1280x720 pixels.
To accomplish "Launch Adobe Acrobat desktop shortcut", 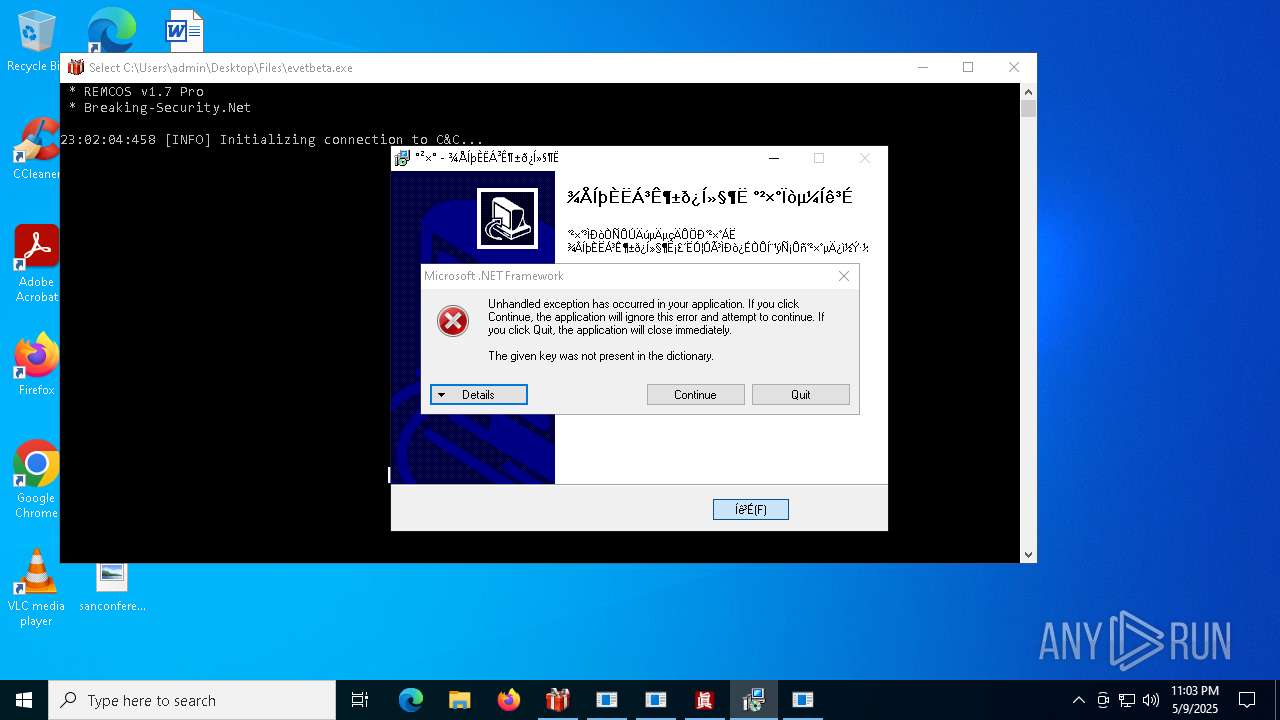I will pyautogui.click(x=36, y=263).
